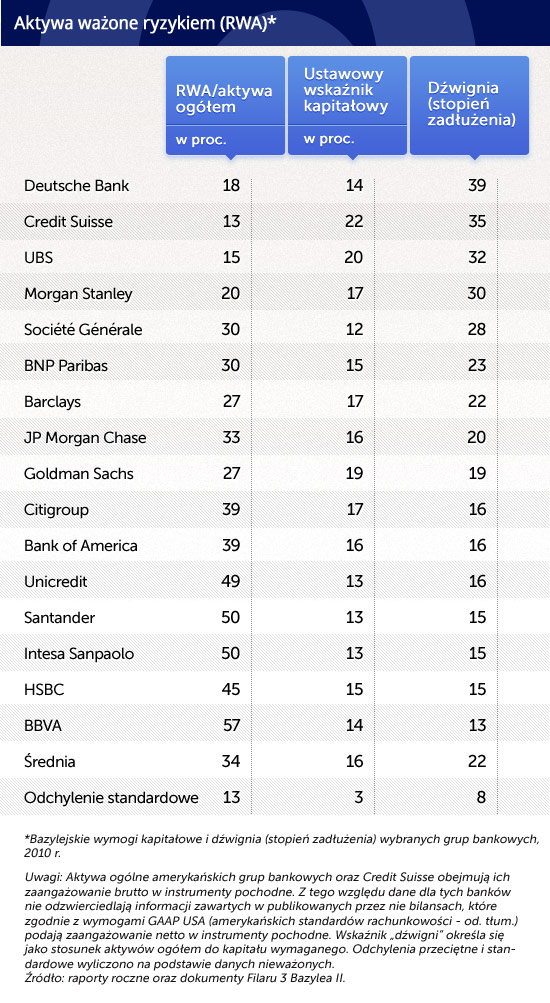550x1003 pixels.
Task: Select the Deutsche Bank row label
Action: pyautogui.click(x=76, y=186)
